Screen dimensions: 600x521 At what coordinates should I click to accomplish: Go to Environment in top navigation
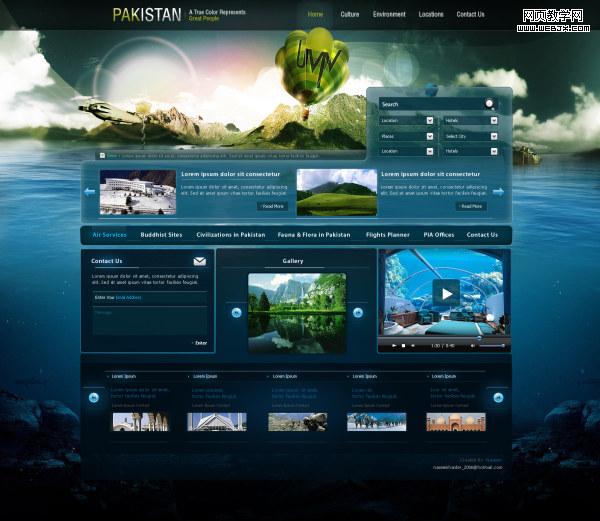point(389,15)
